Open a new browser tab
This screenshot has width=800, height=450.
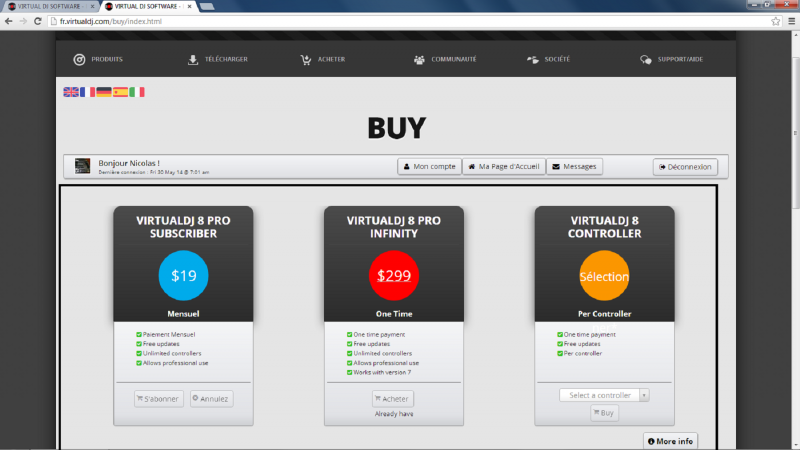pyautogui.click(x=207, y=6)
